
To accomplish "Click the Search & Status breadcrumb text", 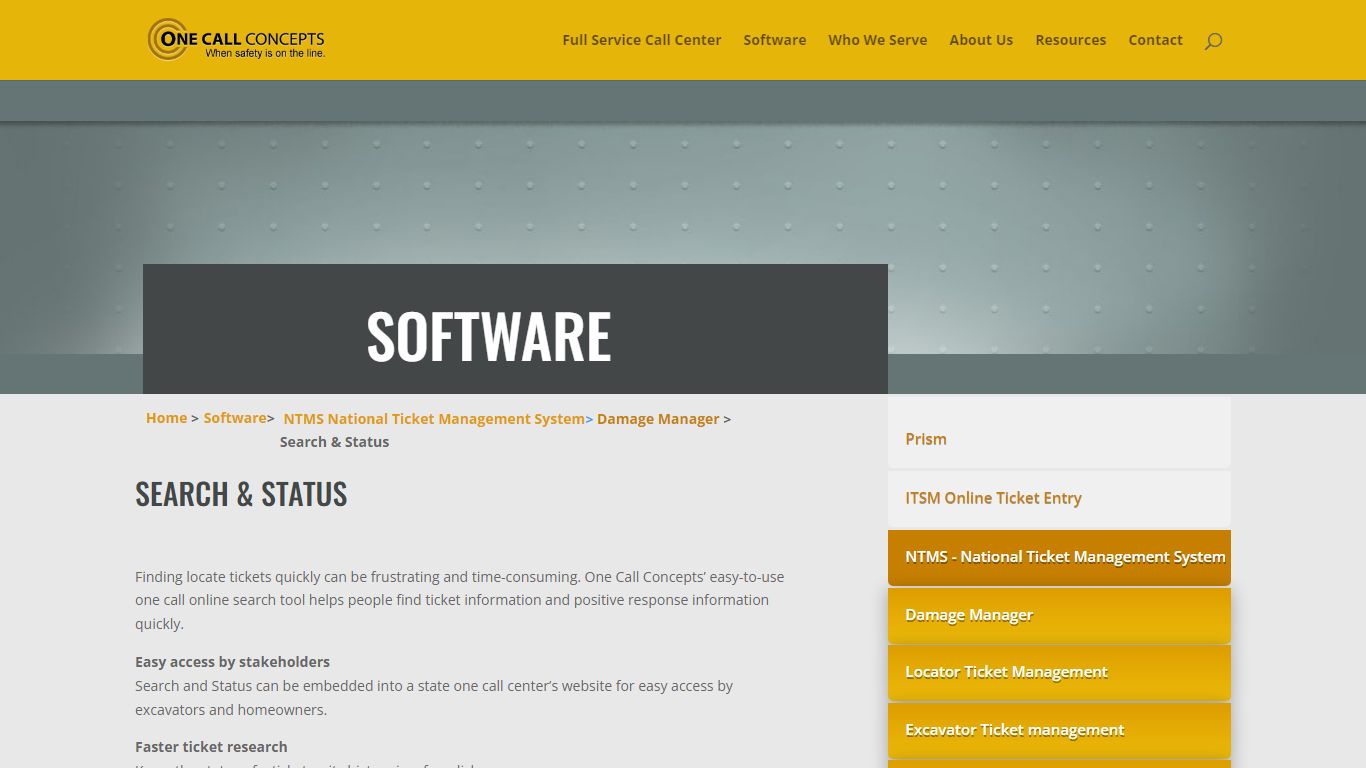I will pos(334,442).
